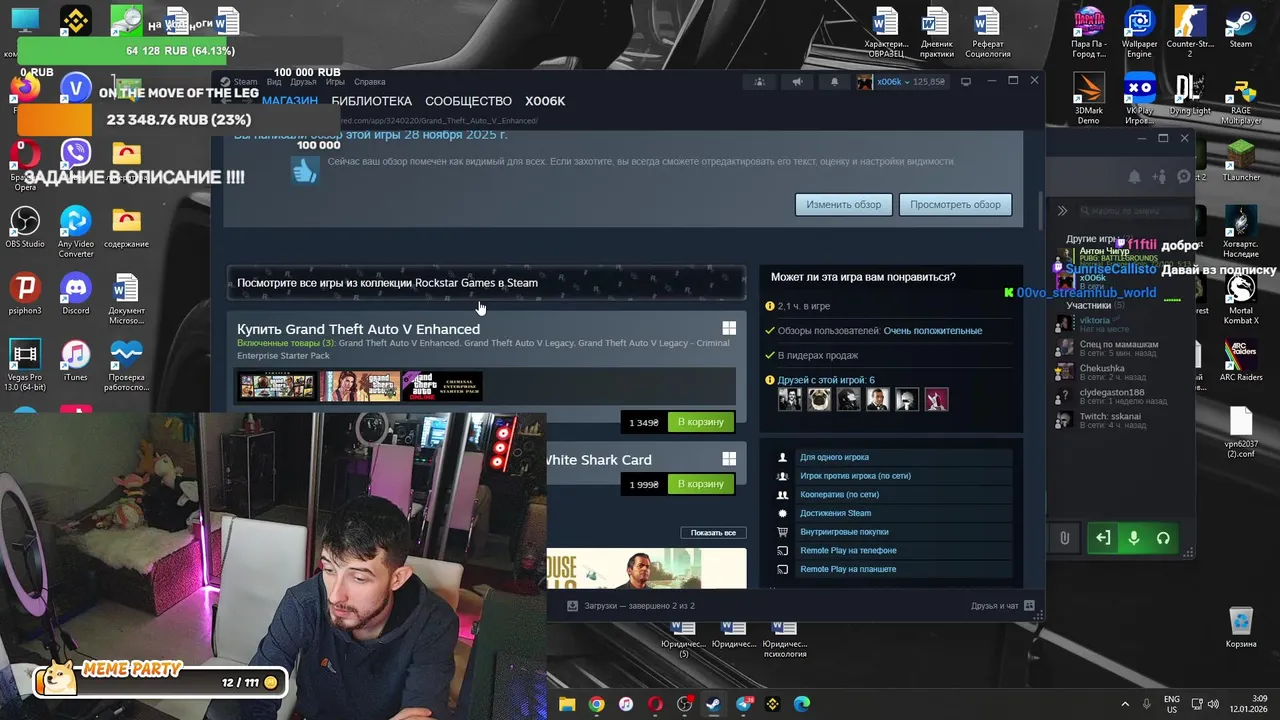
Task: Select friend Twitch: sskanai
Action: click(x=1110, y=420)
